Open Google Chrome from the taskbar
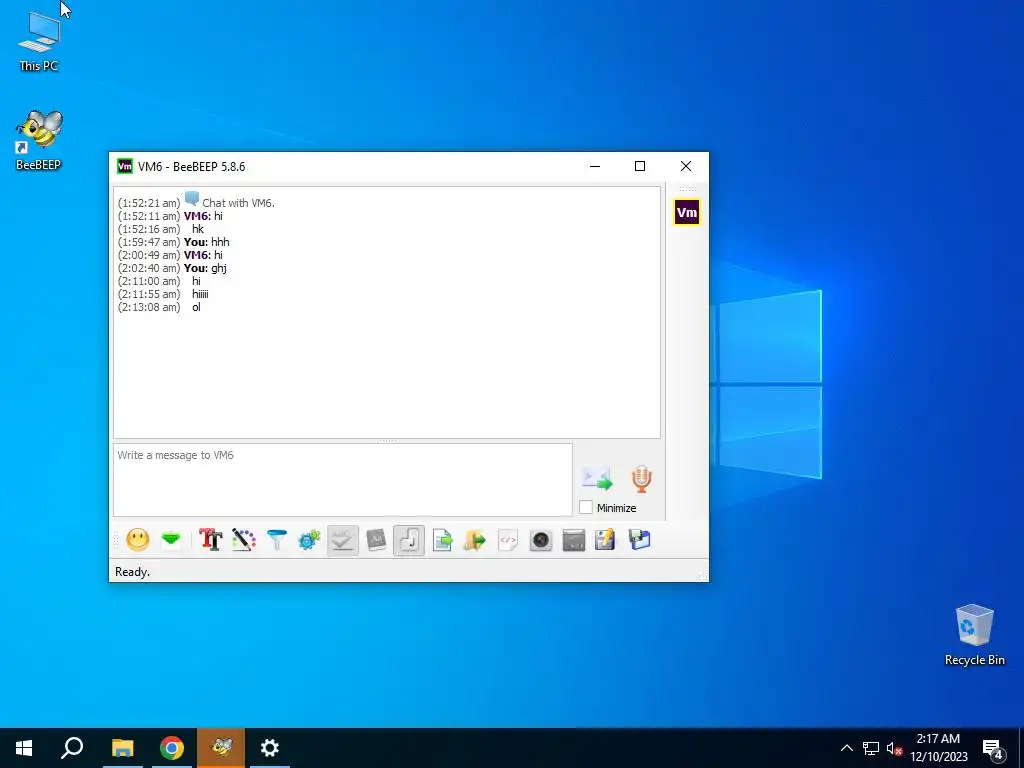The image size is (1024, 768). point(172,748)
